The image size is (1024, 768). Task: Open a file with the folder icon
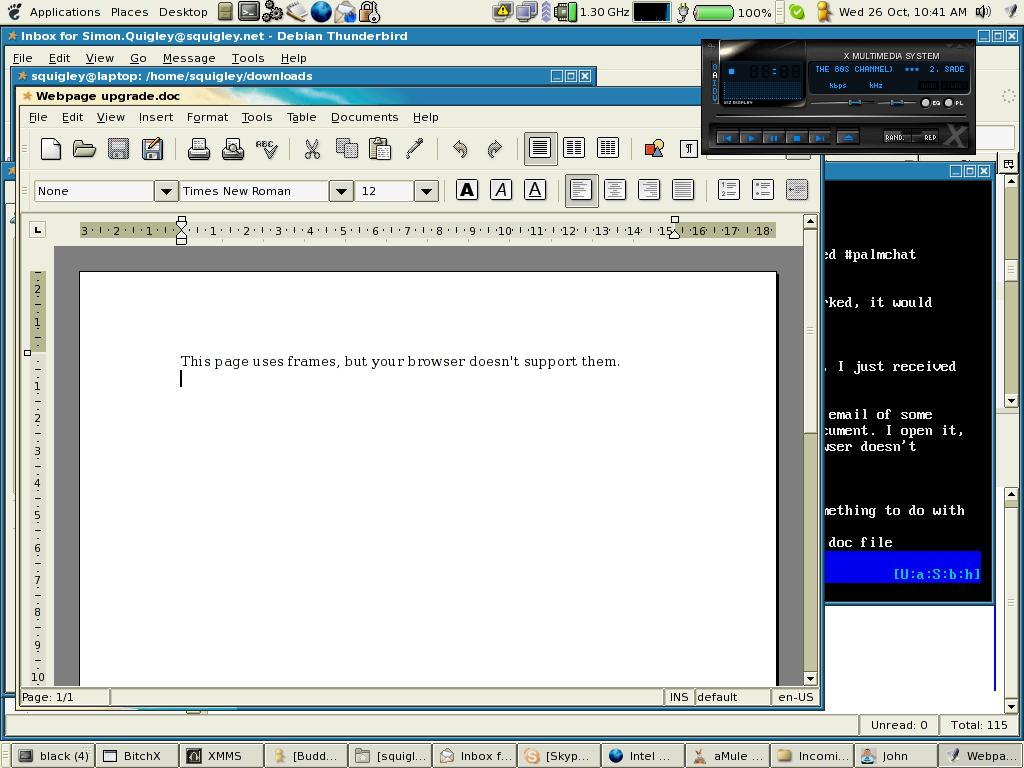[84, 149]
